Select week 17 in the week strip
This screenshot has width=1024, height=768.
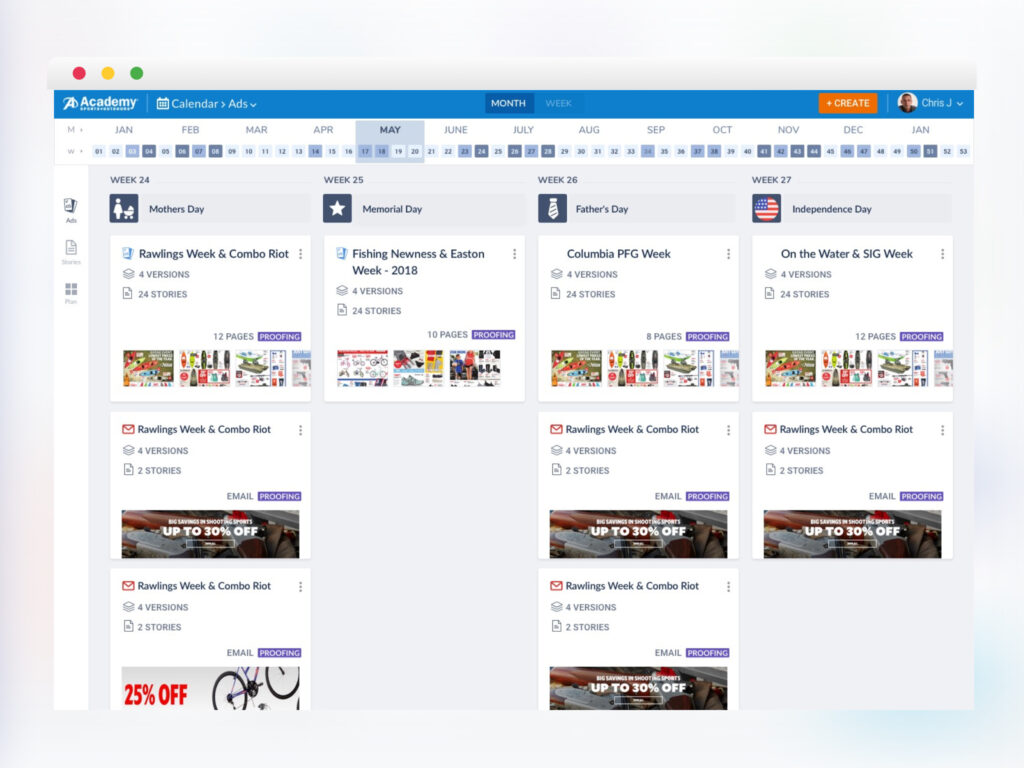[365, 152]
